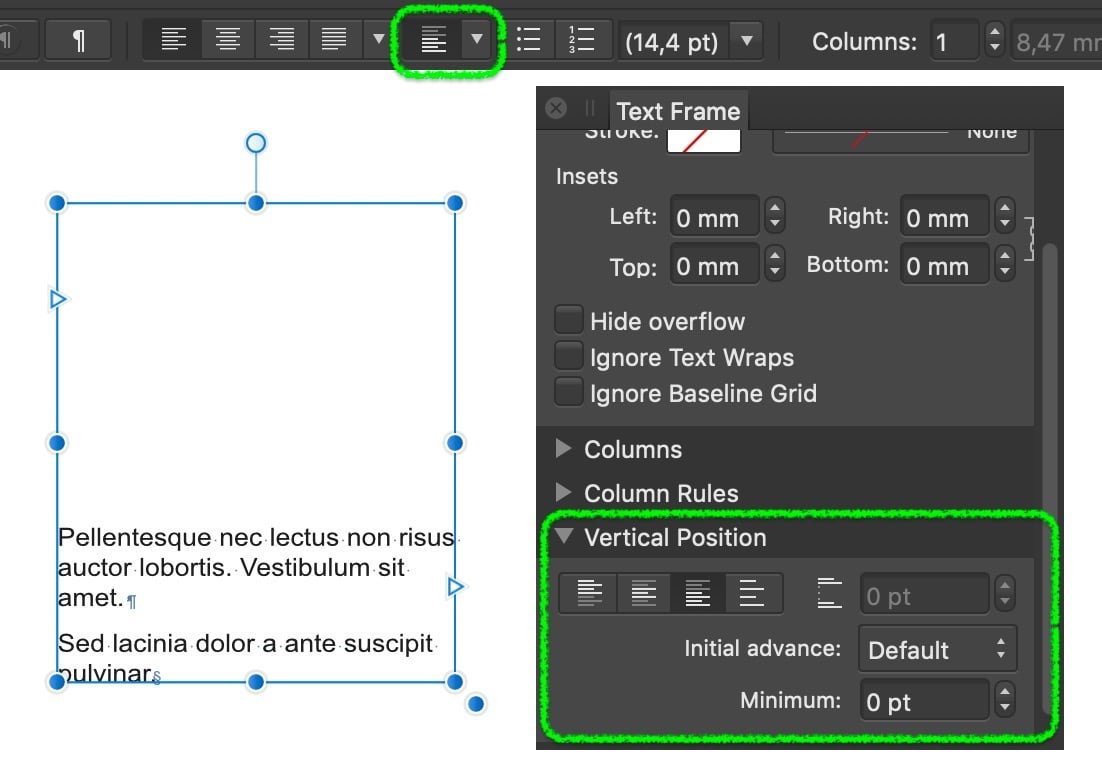Click the Stroke color swatch

click(703, 138)
